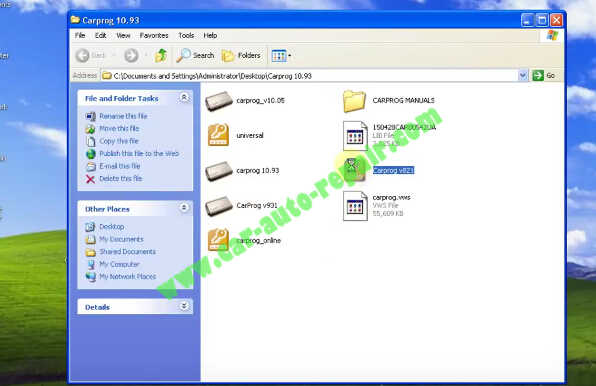Expand the Address bar dropdown
596x386 pixels.
(x=523, y=76)
